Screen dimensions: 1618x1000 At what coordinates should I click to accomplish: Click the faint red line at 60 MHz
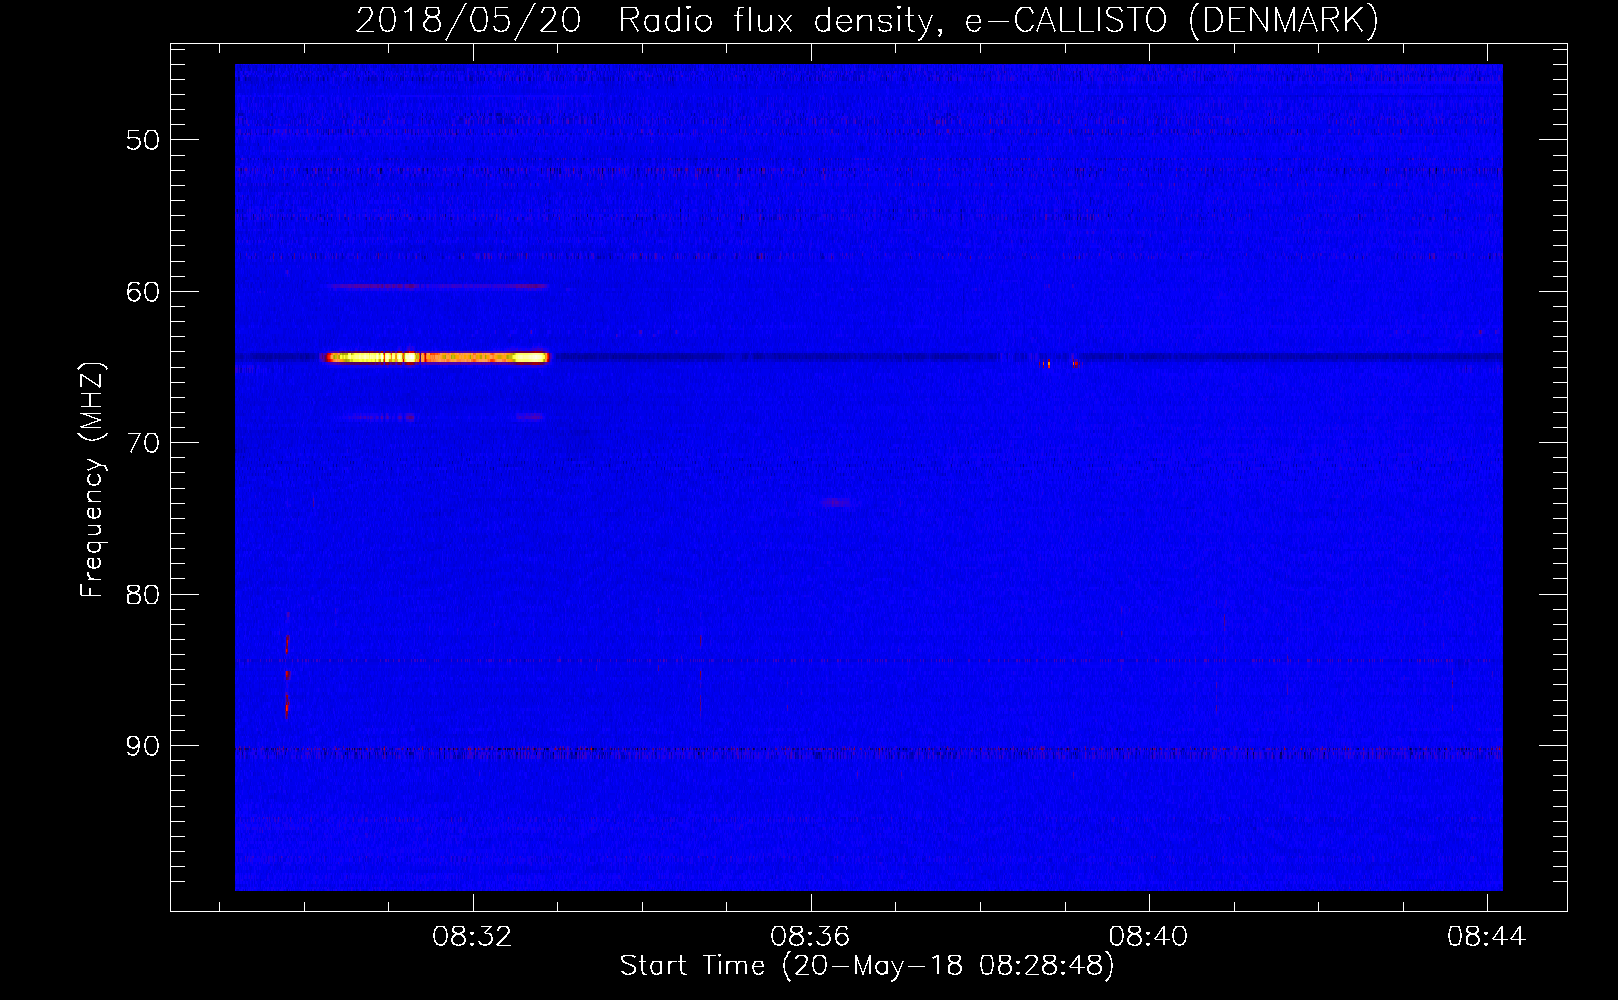tap(438, 286)
